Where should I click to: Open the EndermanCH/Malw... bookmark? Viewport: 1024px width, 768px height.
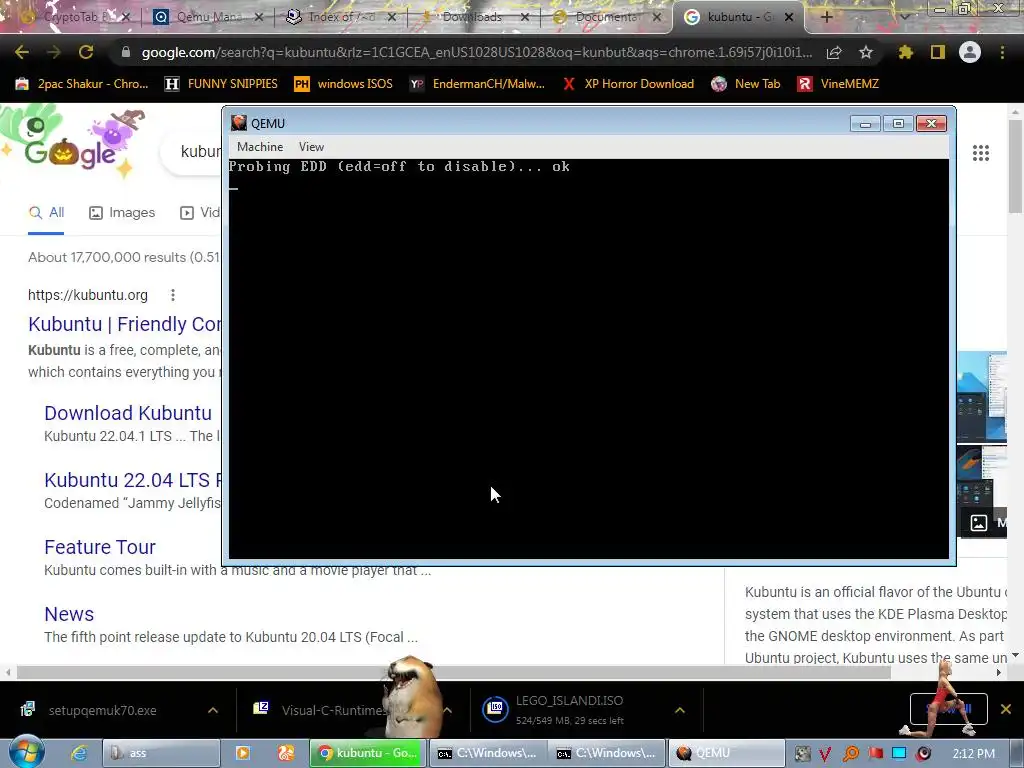[477, 84]
